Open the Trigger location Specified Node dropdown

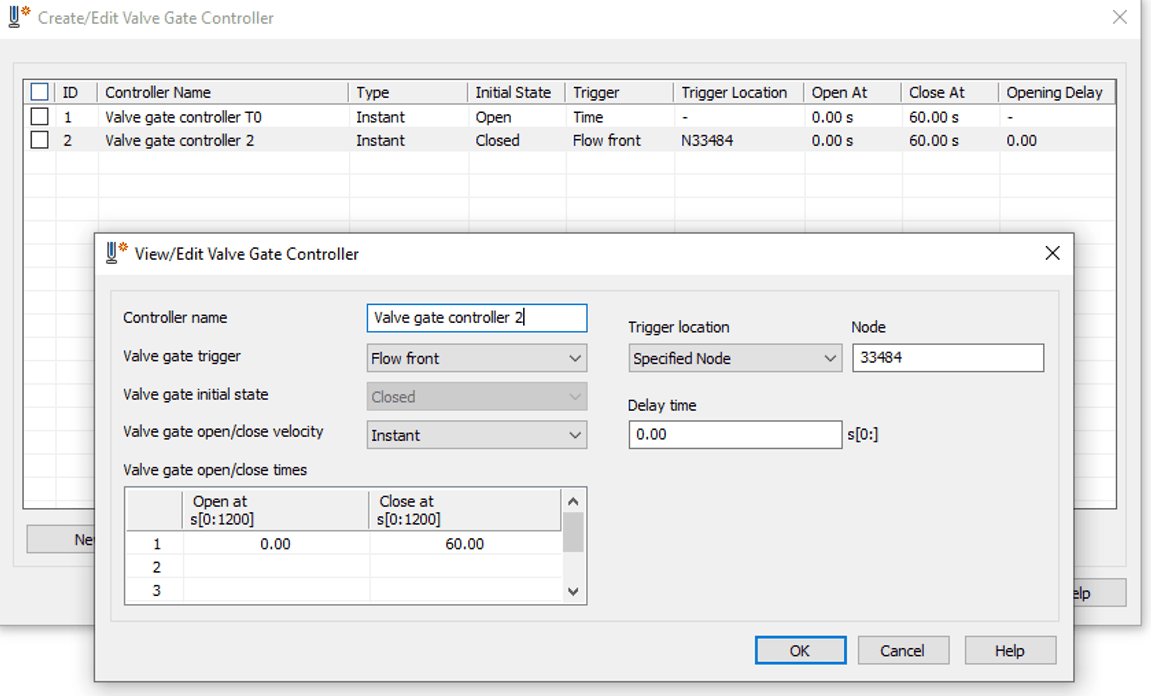735,358
